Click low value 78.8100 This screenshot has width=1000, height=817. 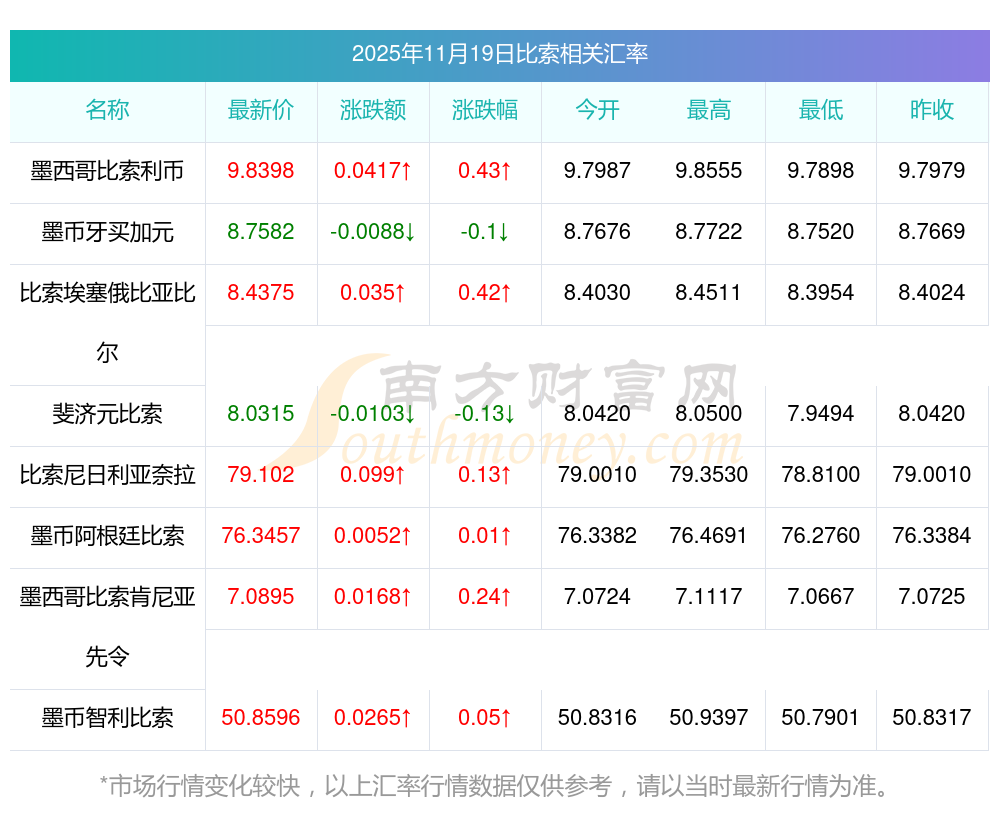coord(821,475)
